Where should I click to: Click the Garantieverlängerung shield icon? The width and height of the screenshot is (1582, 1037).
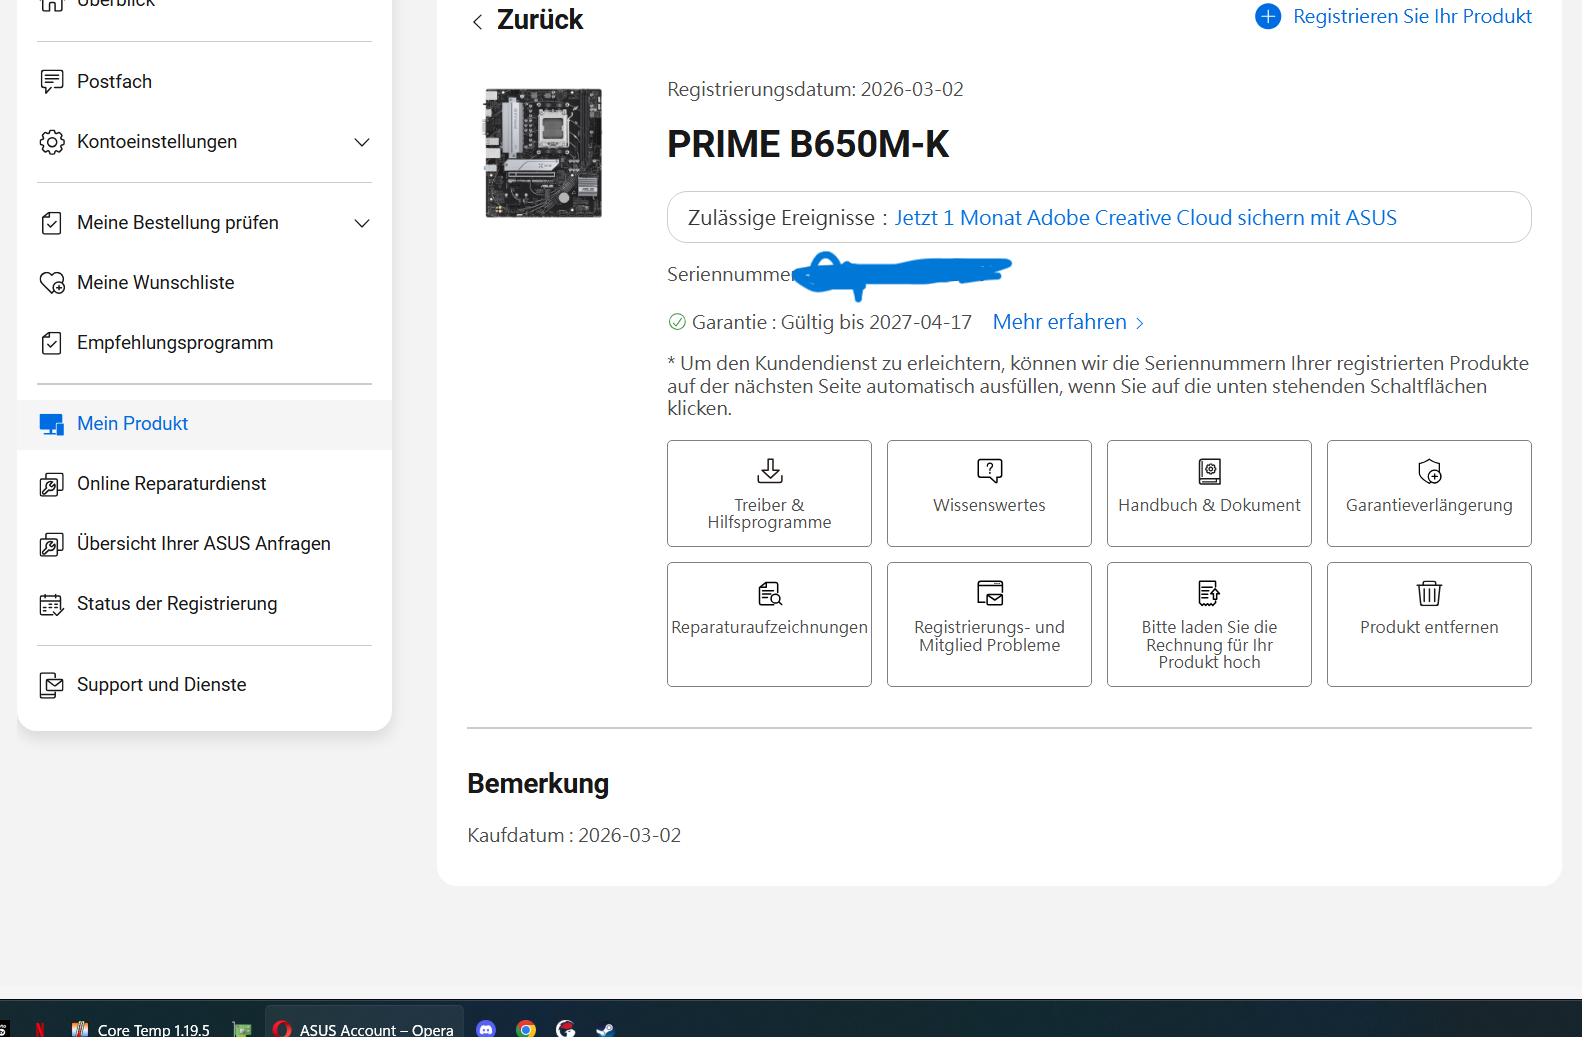click(1430, 471)
